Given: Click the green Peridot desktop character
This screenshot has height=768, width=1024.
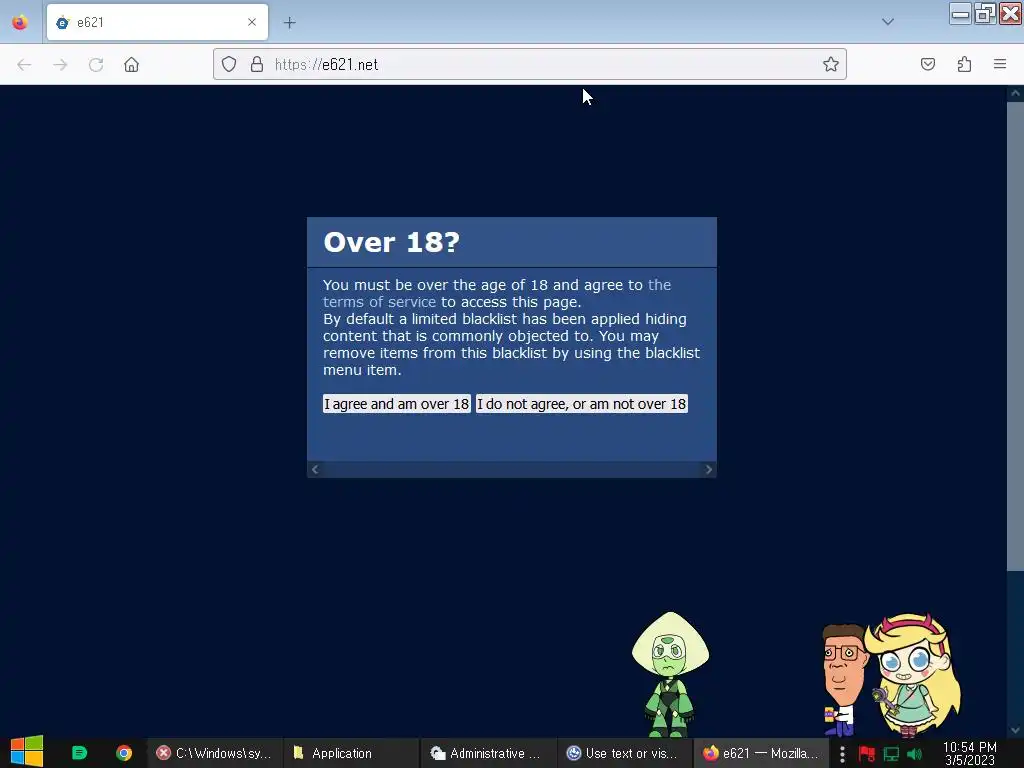Looking at the screenshot, I should pos(670,674).
